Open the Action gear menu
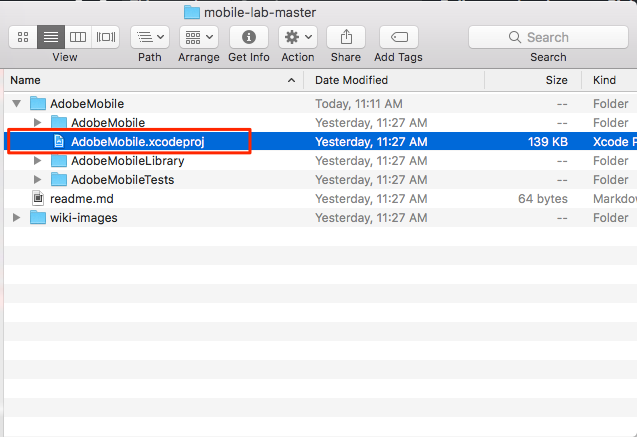 [298, 37]
